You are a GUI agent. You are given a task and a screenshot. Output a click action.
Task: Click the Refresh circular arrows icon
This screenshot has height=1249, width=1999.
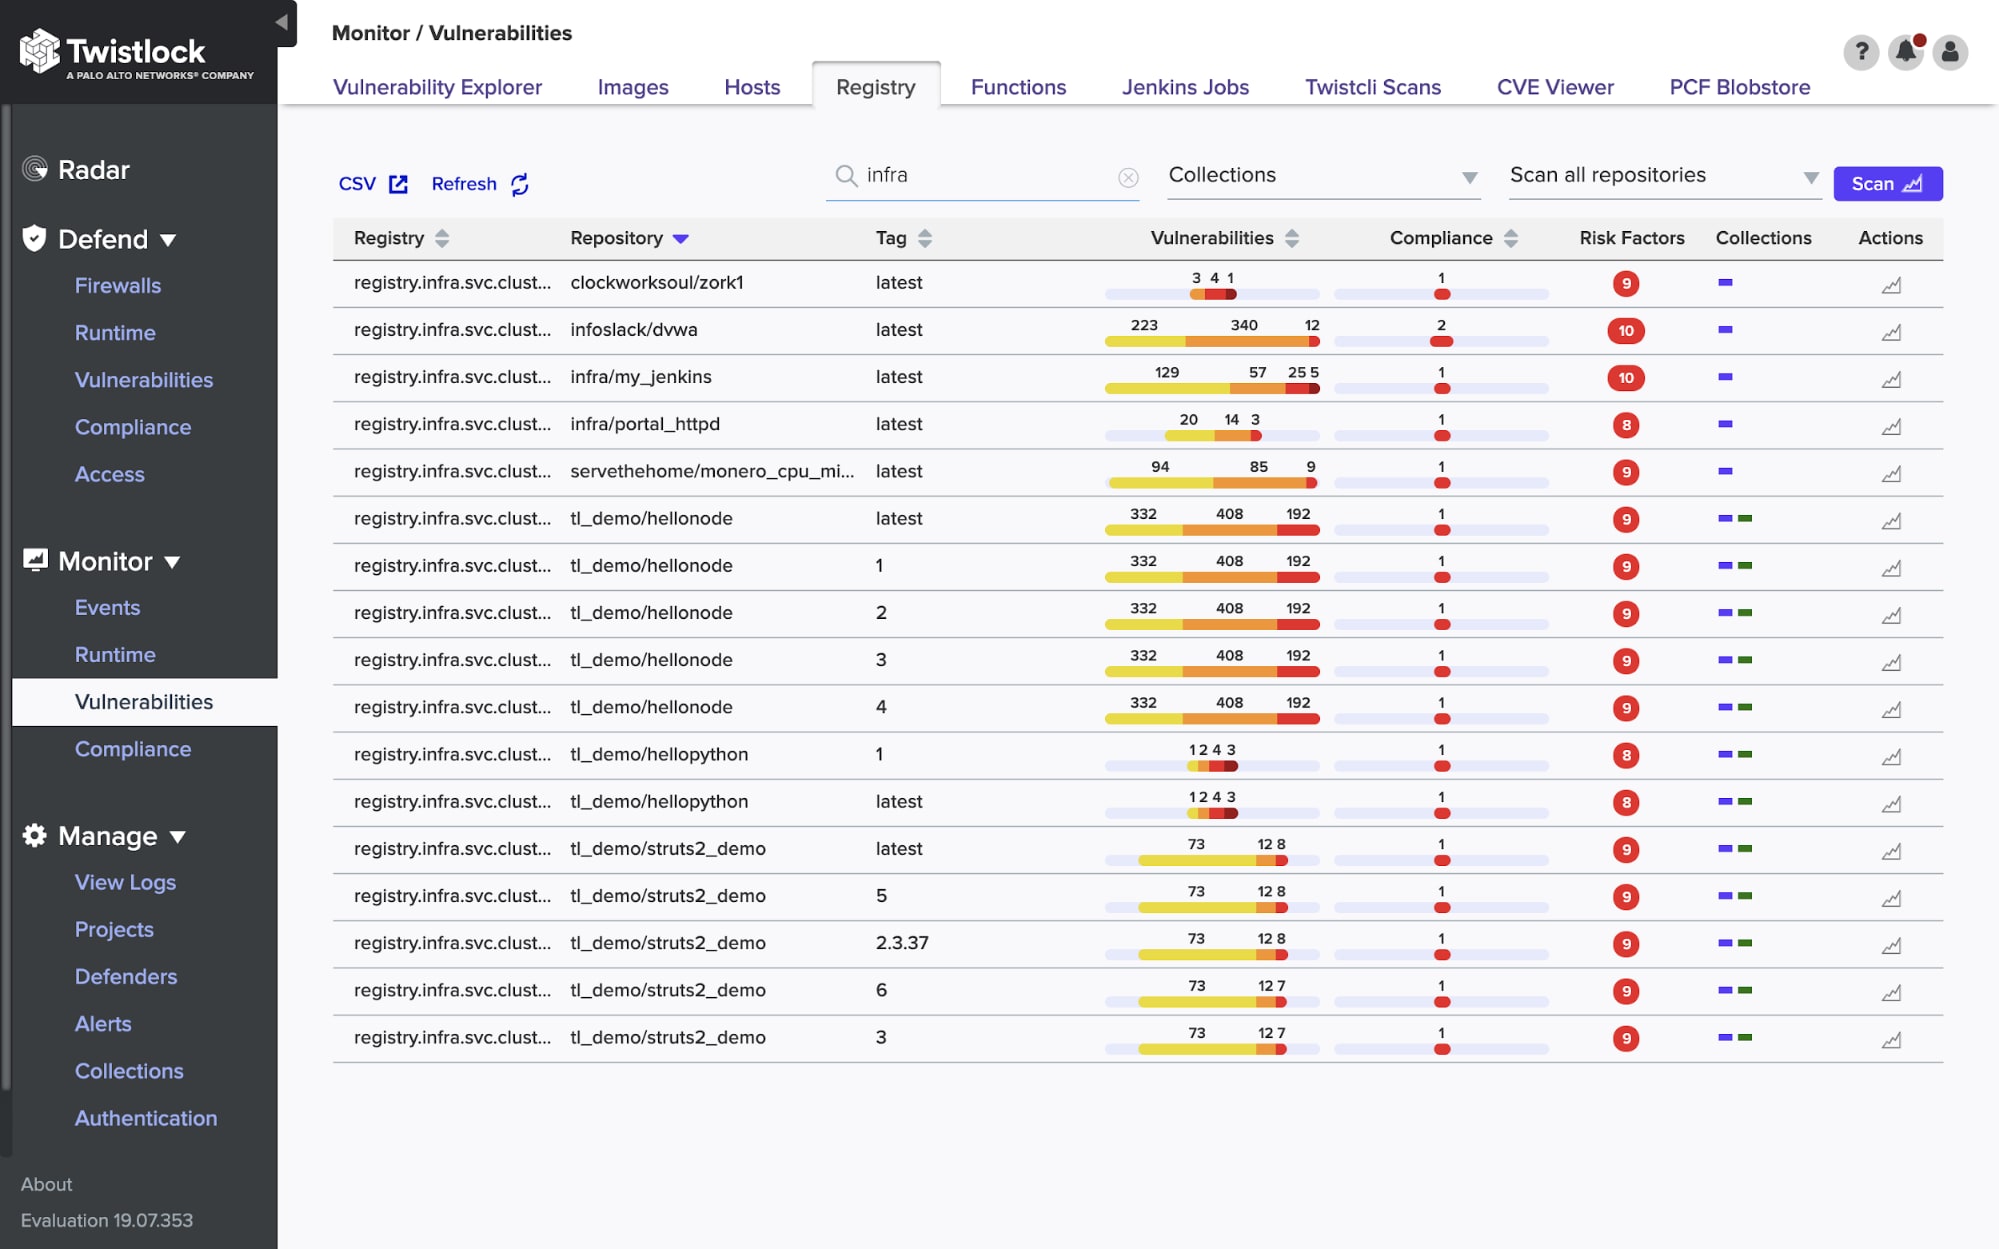(x=520, y=184)
